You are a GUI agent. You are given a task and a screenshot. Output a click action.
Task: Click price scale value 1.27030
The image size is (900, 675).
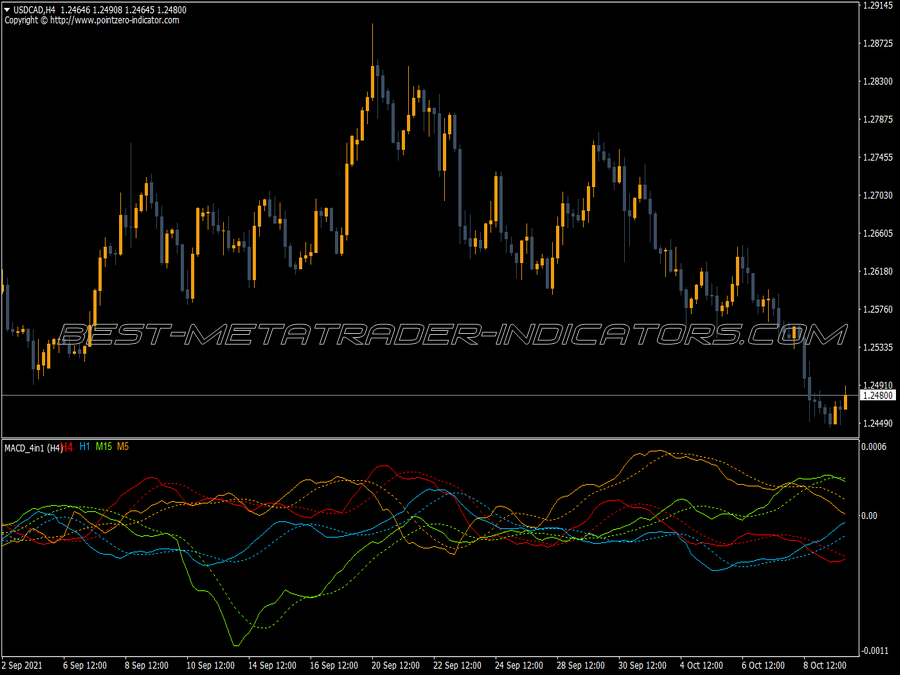click(x=878, y=195)
